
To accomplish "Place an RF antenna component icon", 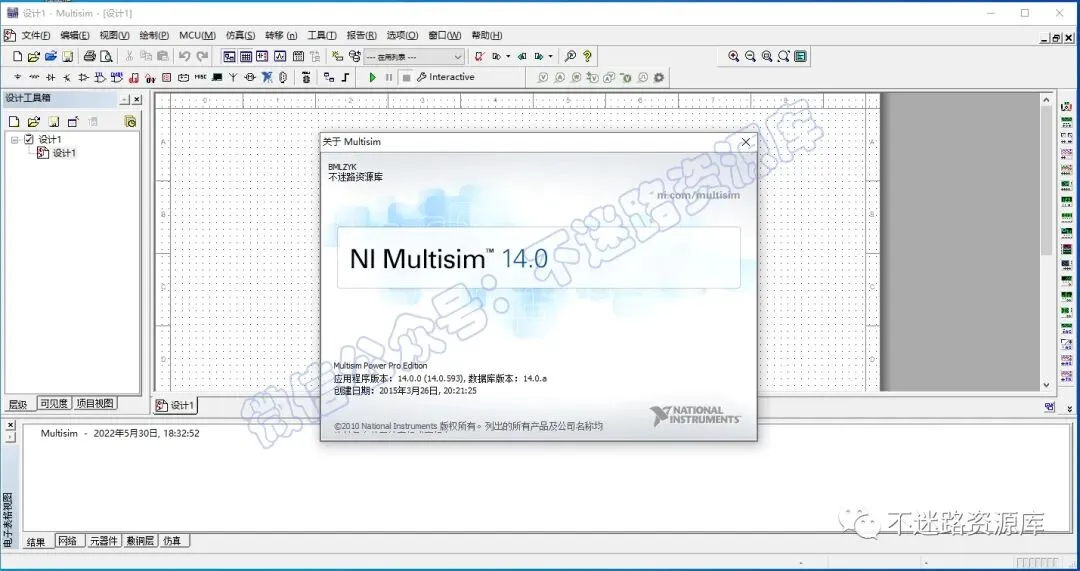I will coord(233,78).
